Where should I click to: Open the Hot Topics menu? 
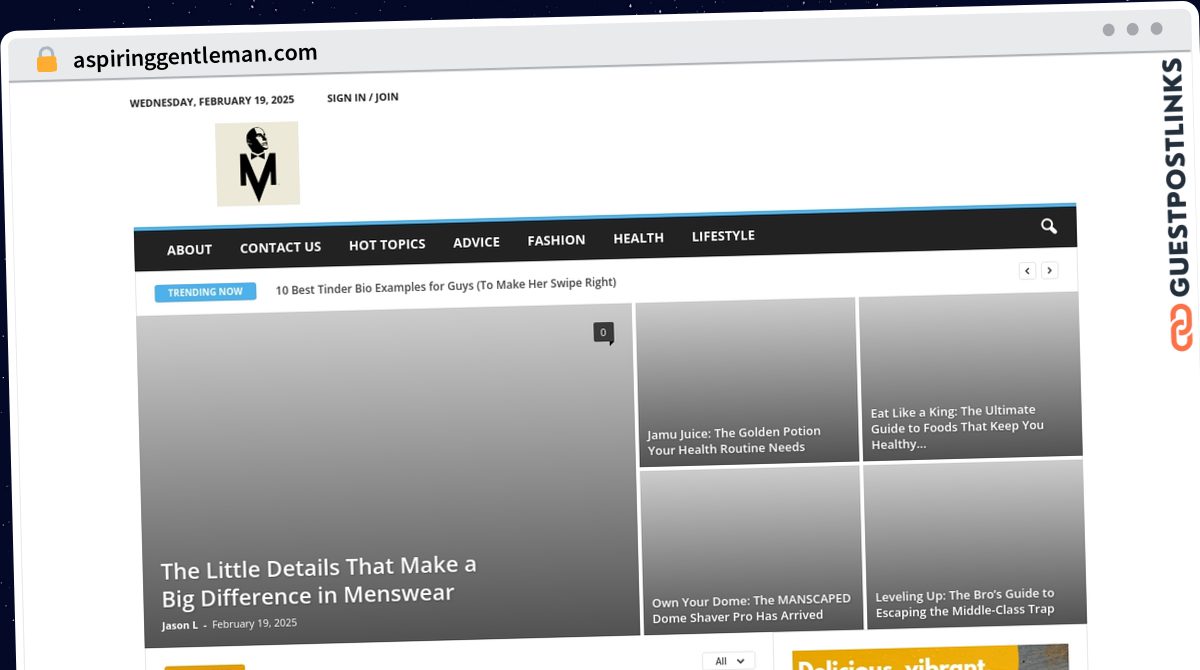tap(387, 244)
